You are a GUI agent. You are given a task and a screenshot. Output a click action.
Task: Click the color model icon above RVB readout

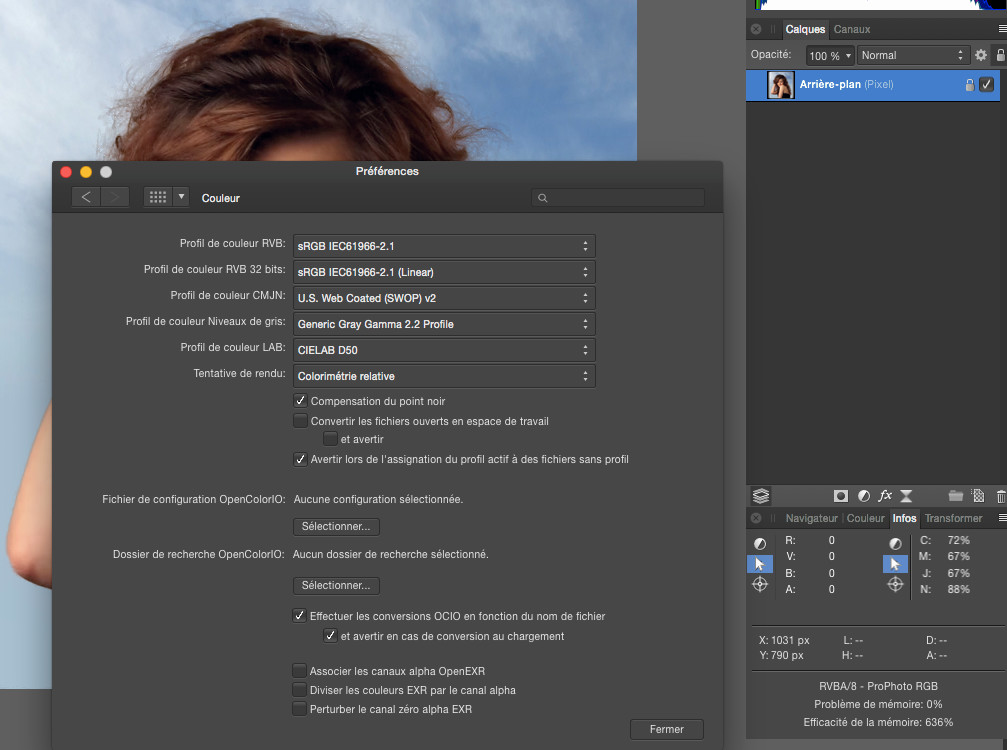[x=760, y=544]
